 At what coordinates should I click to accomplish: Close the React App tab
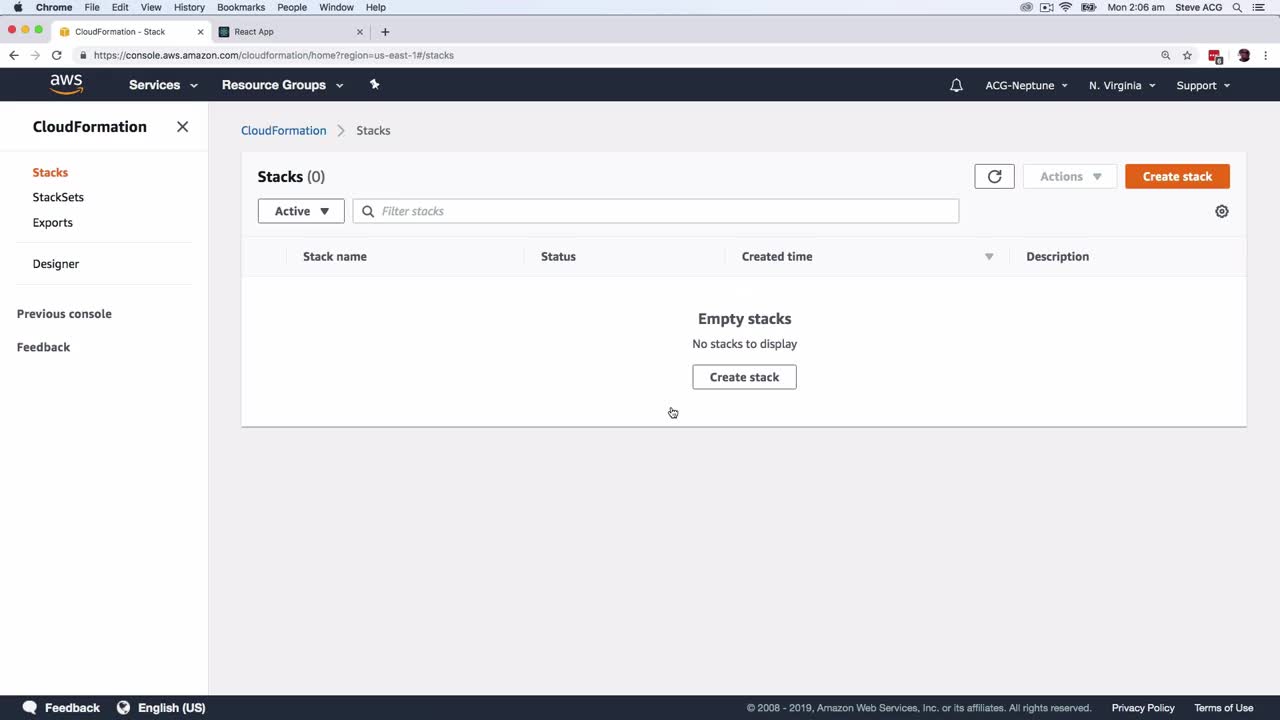pyautogui.click(x=360, y=32)
